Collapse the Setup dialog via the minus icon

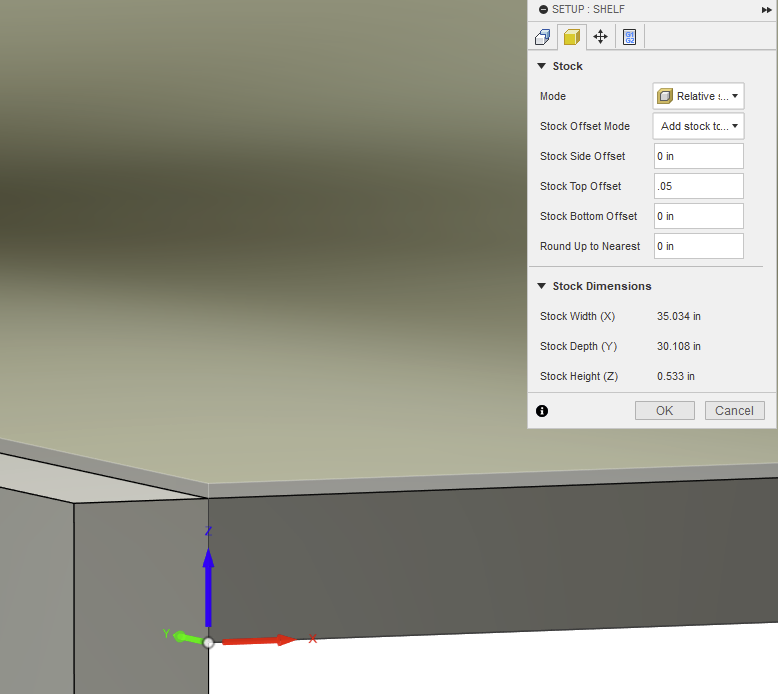543,9
